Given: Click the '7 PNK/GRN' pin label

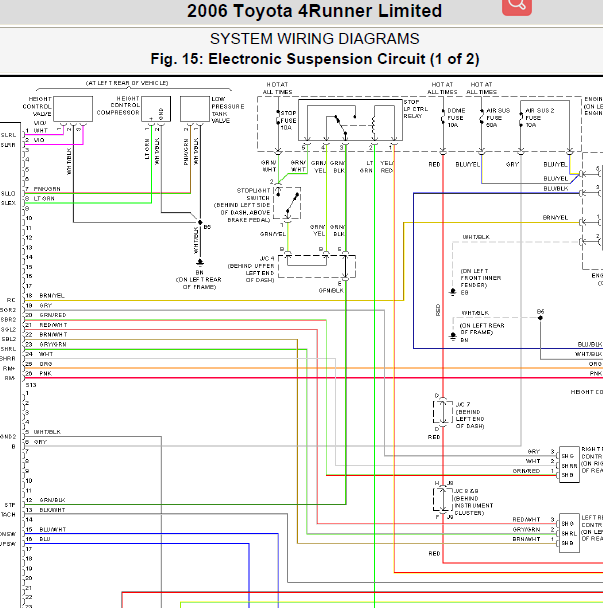Looking at the screenshot, I should coord(43,189).
